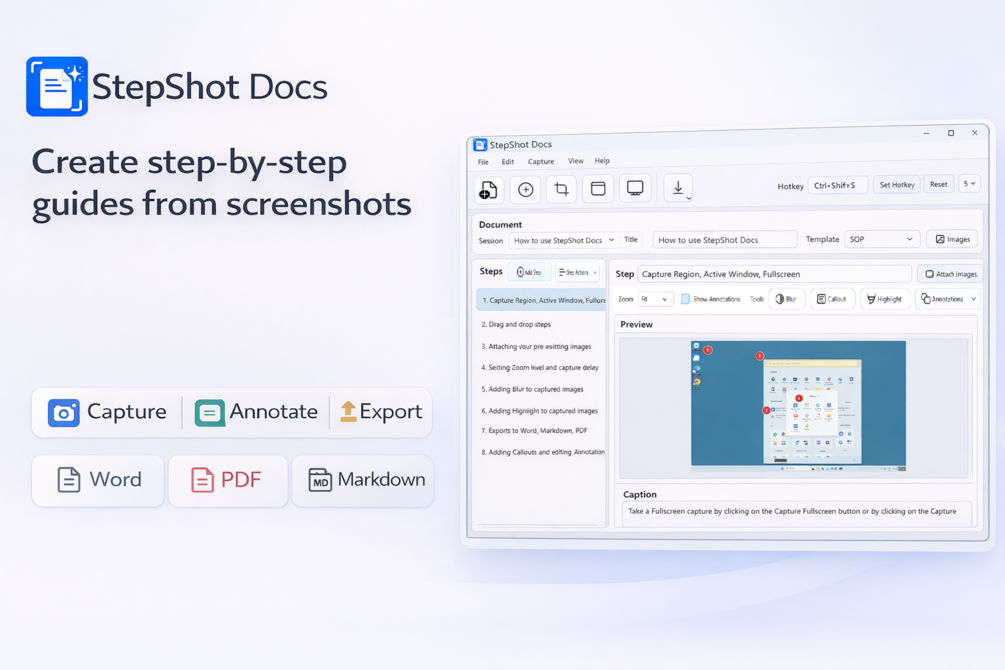The height and width of the screenshot is (670, 1005).
Task: Select the crop region capture tool
Action: tap(561, 189)
